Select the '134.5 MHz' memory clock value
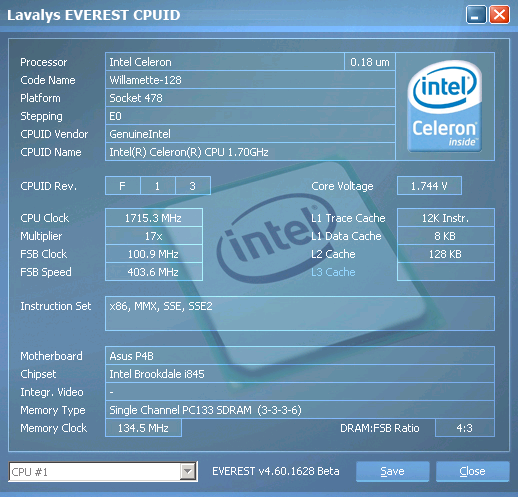The height and width of the screenshot is (497, 518). 143,428
